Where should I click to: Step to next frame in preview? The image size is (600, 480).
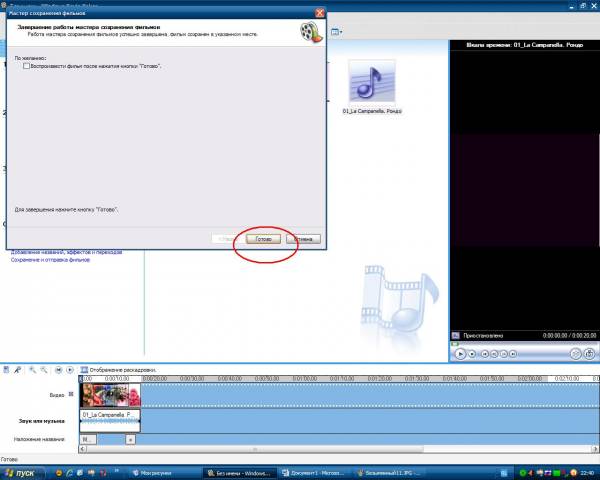click(x=504, y=354)
